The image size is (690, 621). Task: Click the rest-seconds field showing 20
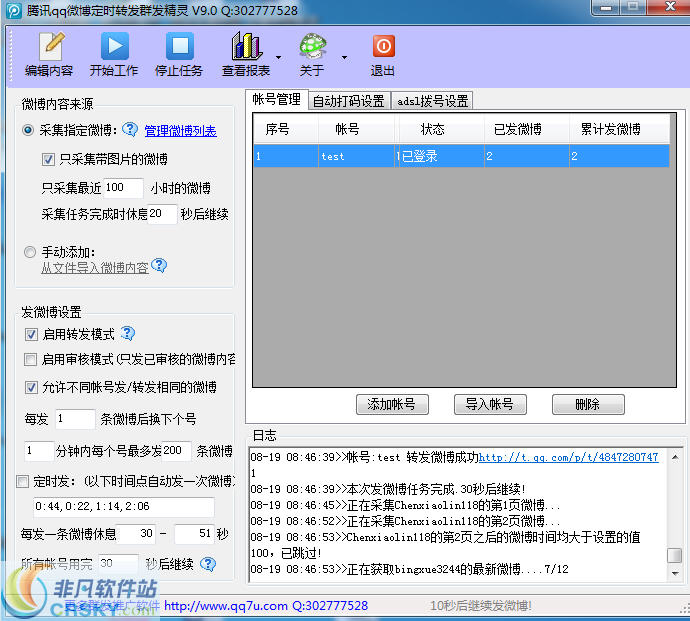coord(161,213)
